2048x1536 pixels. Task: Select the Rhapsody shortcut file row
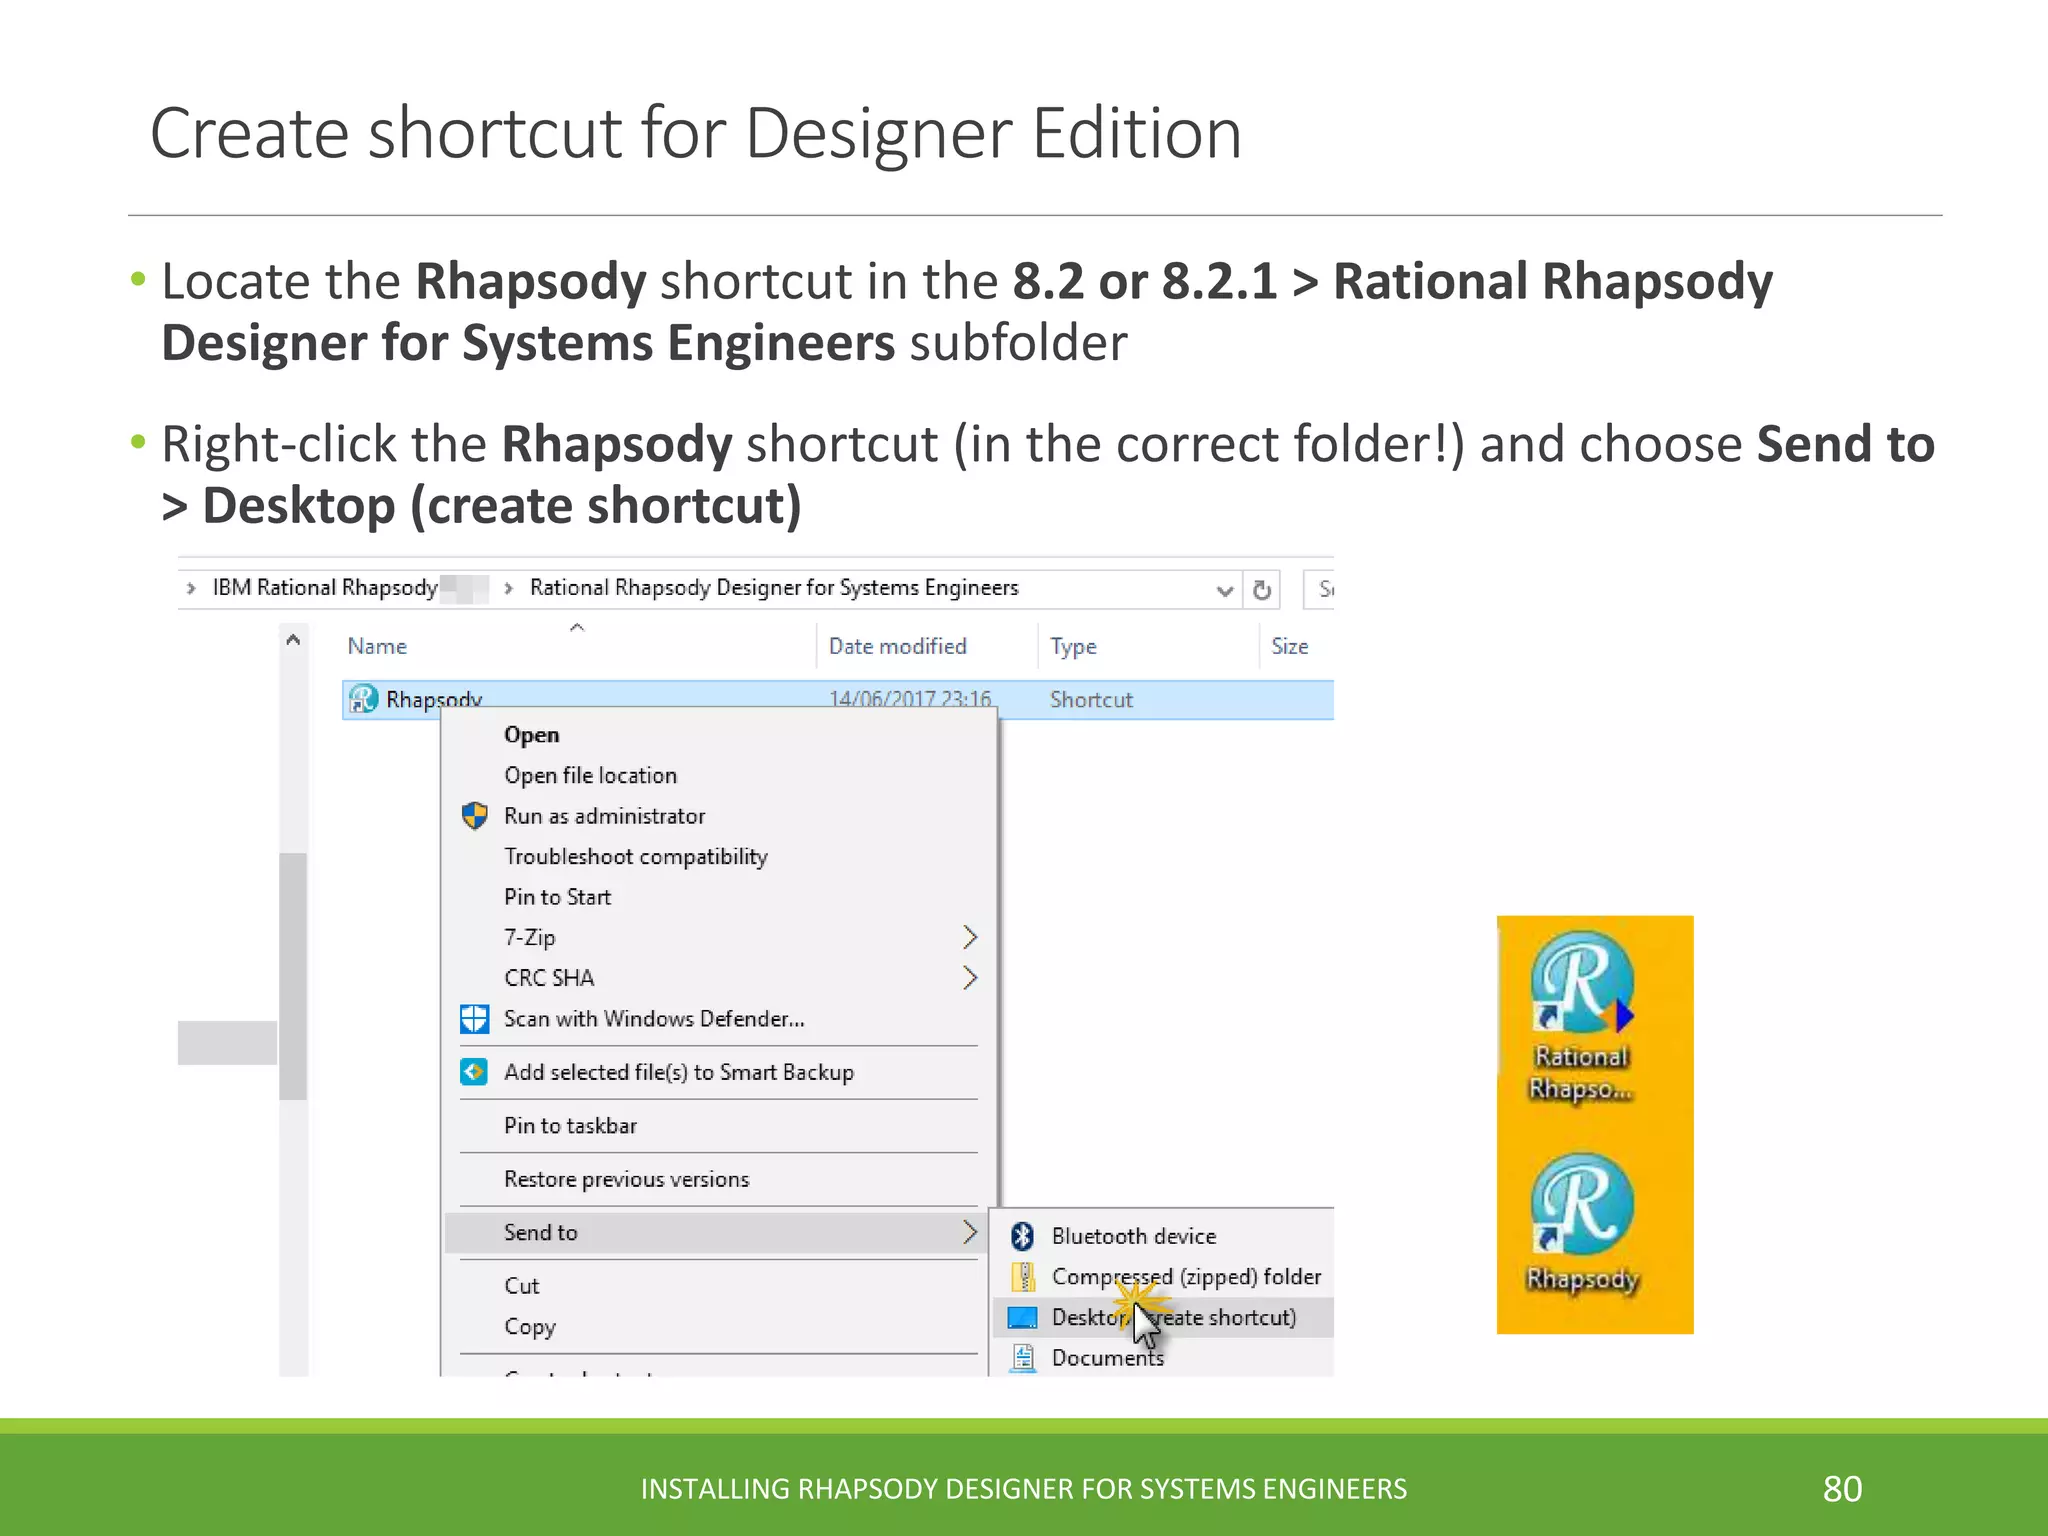coord(838,699)
